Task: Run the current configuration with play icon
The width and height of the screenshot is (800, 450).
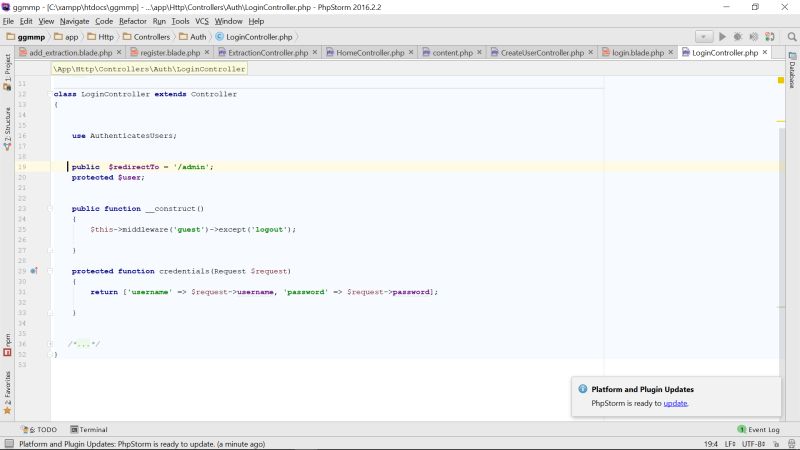Action: [722, 37]
